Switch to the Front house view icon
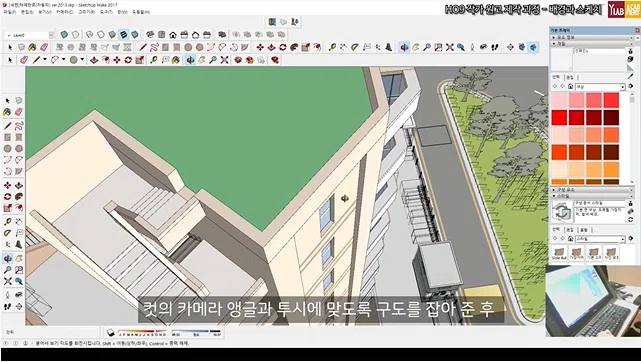The width and height of the screenshot is (641, 362). coord(173,35)
